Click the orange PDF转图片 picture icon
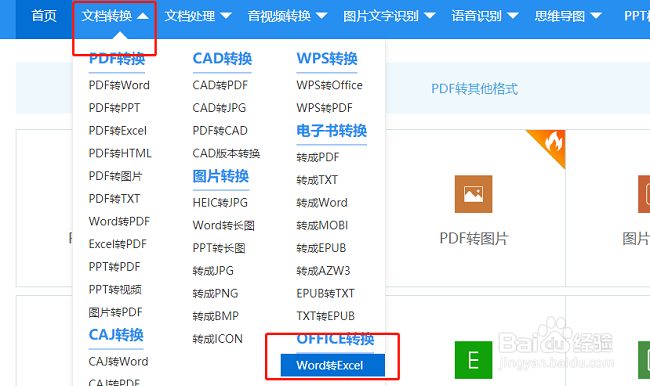 coord(473,194)
